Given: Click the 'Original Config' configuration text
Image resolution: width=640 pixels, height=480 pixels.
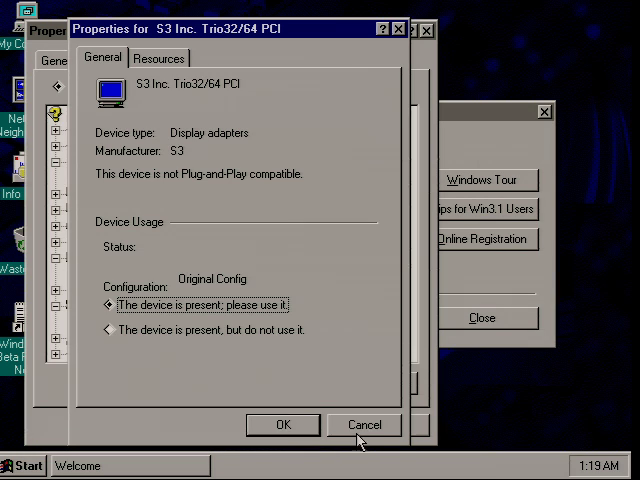Looking at the screenshot, I should 212,279.
